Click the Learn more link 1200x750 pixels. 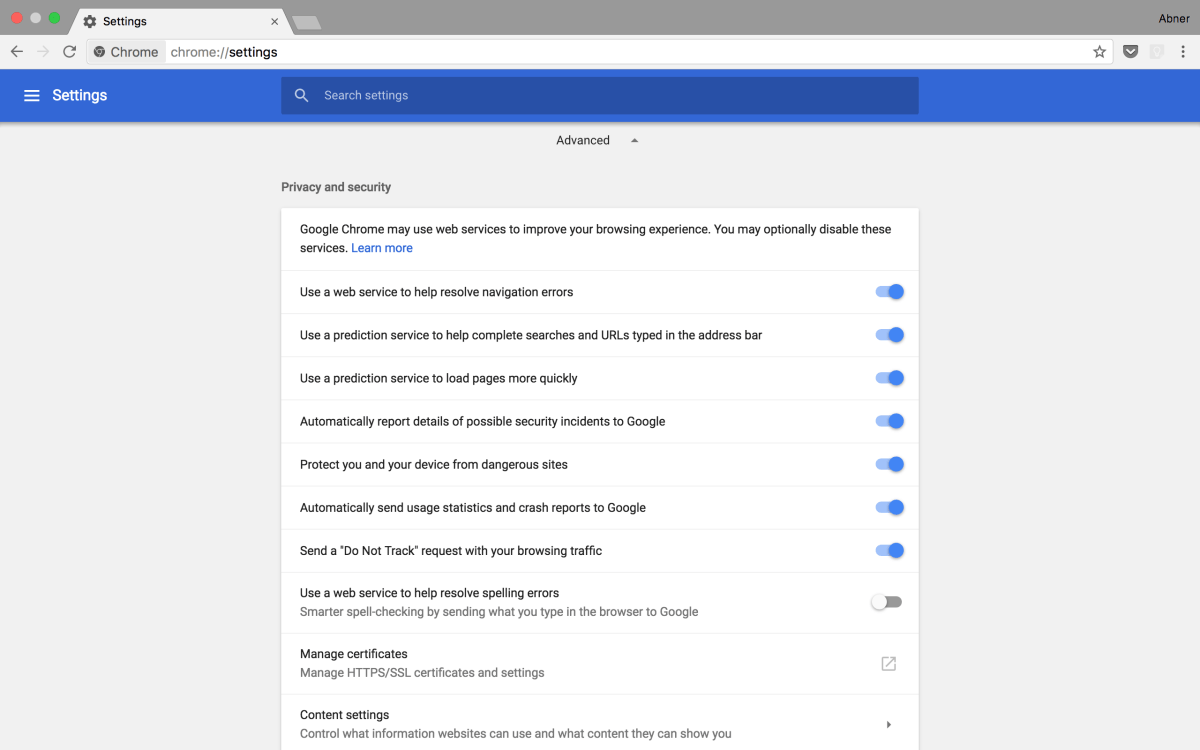[x=382, y=248]
